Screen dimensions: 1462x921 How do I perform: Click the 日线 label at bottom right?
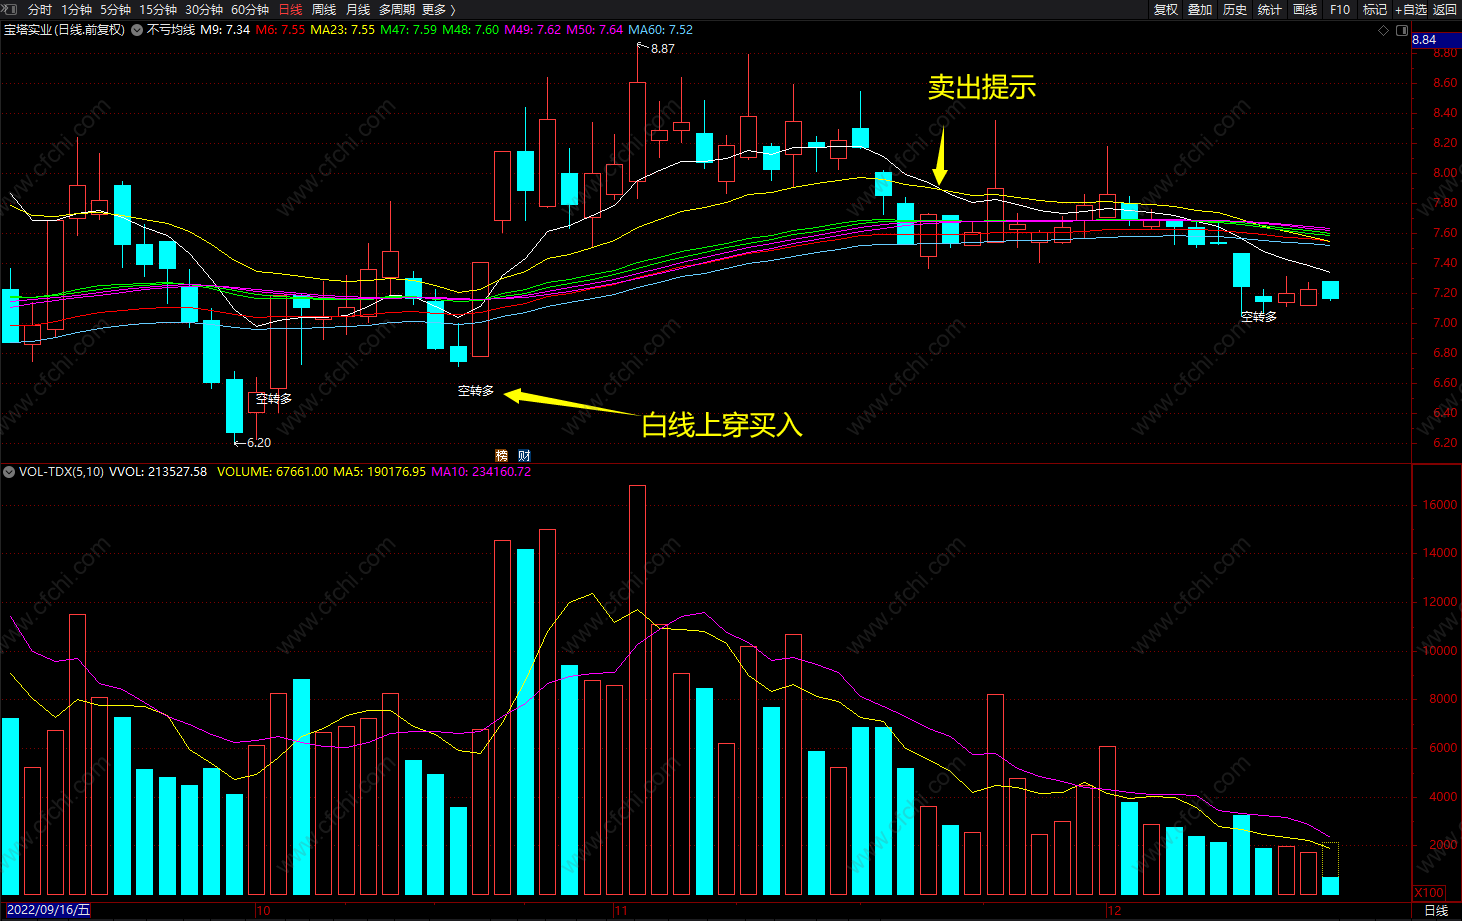pyautogui.click(x=1436, y=910)
